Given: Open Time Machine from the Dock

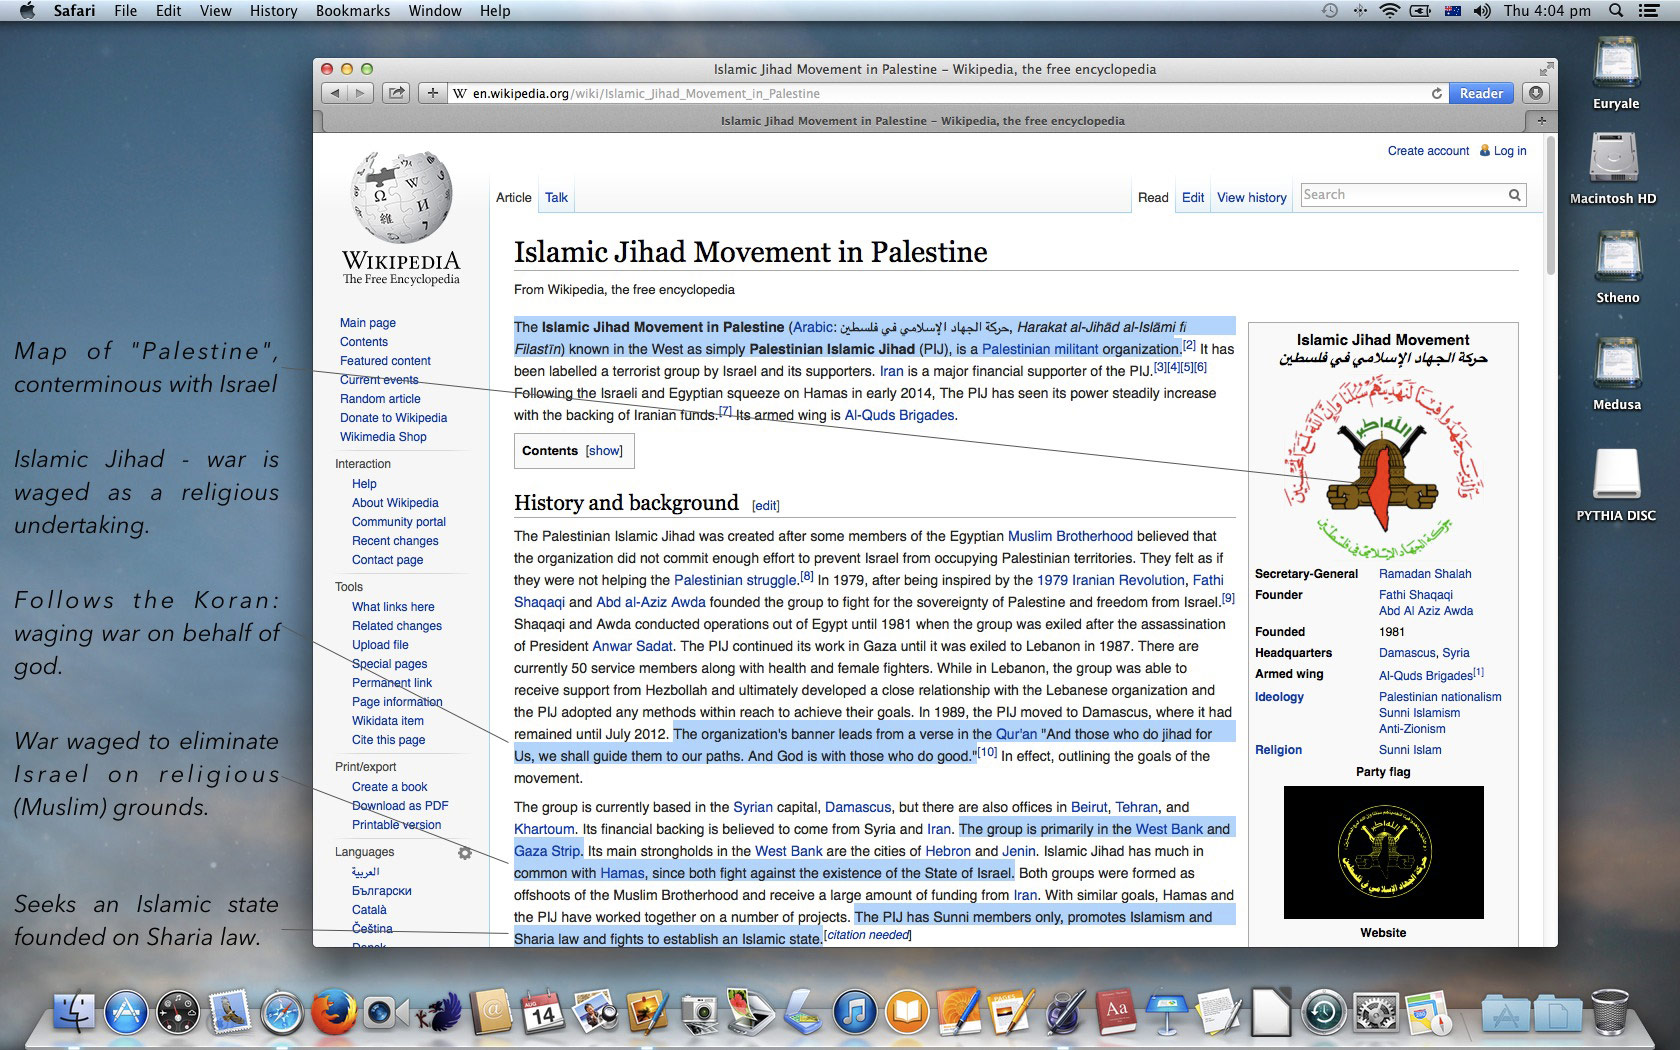Looking at the screenshot, I should coord(1323,1012).
